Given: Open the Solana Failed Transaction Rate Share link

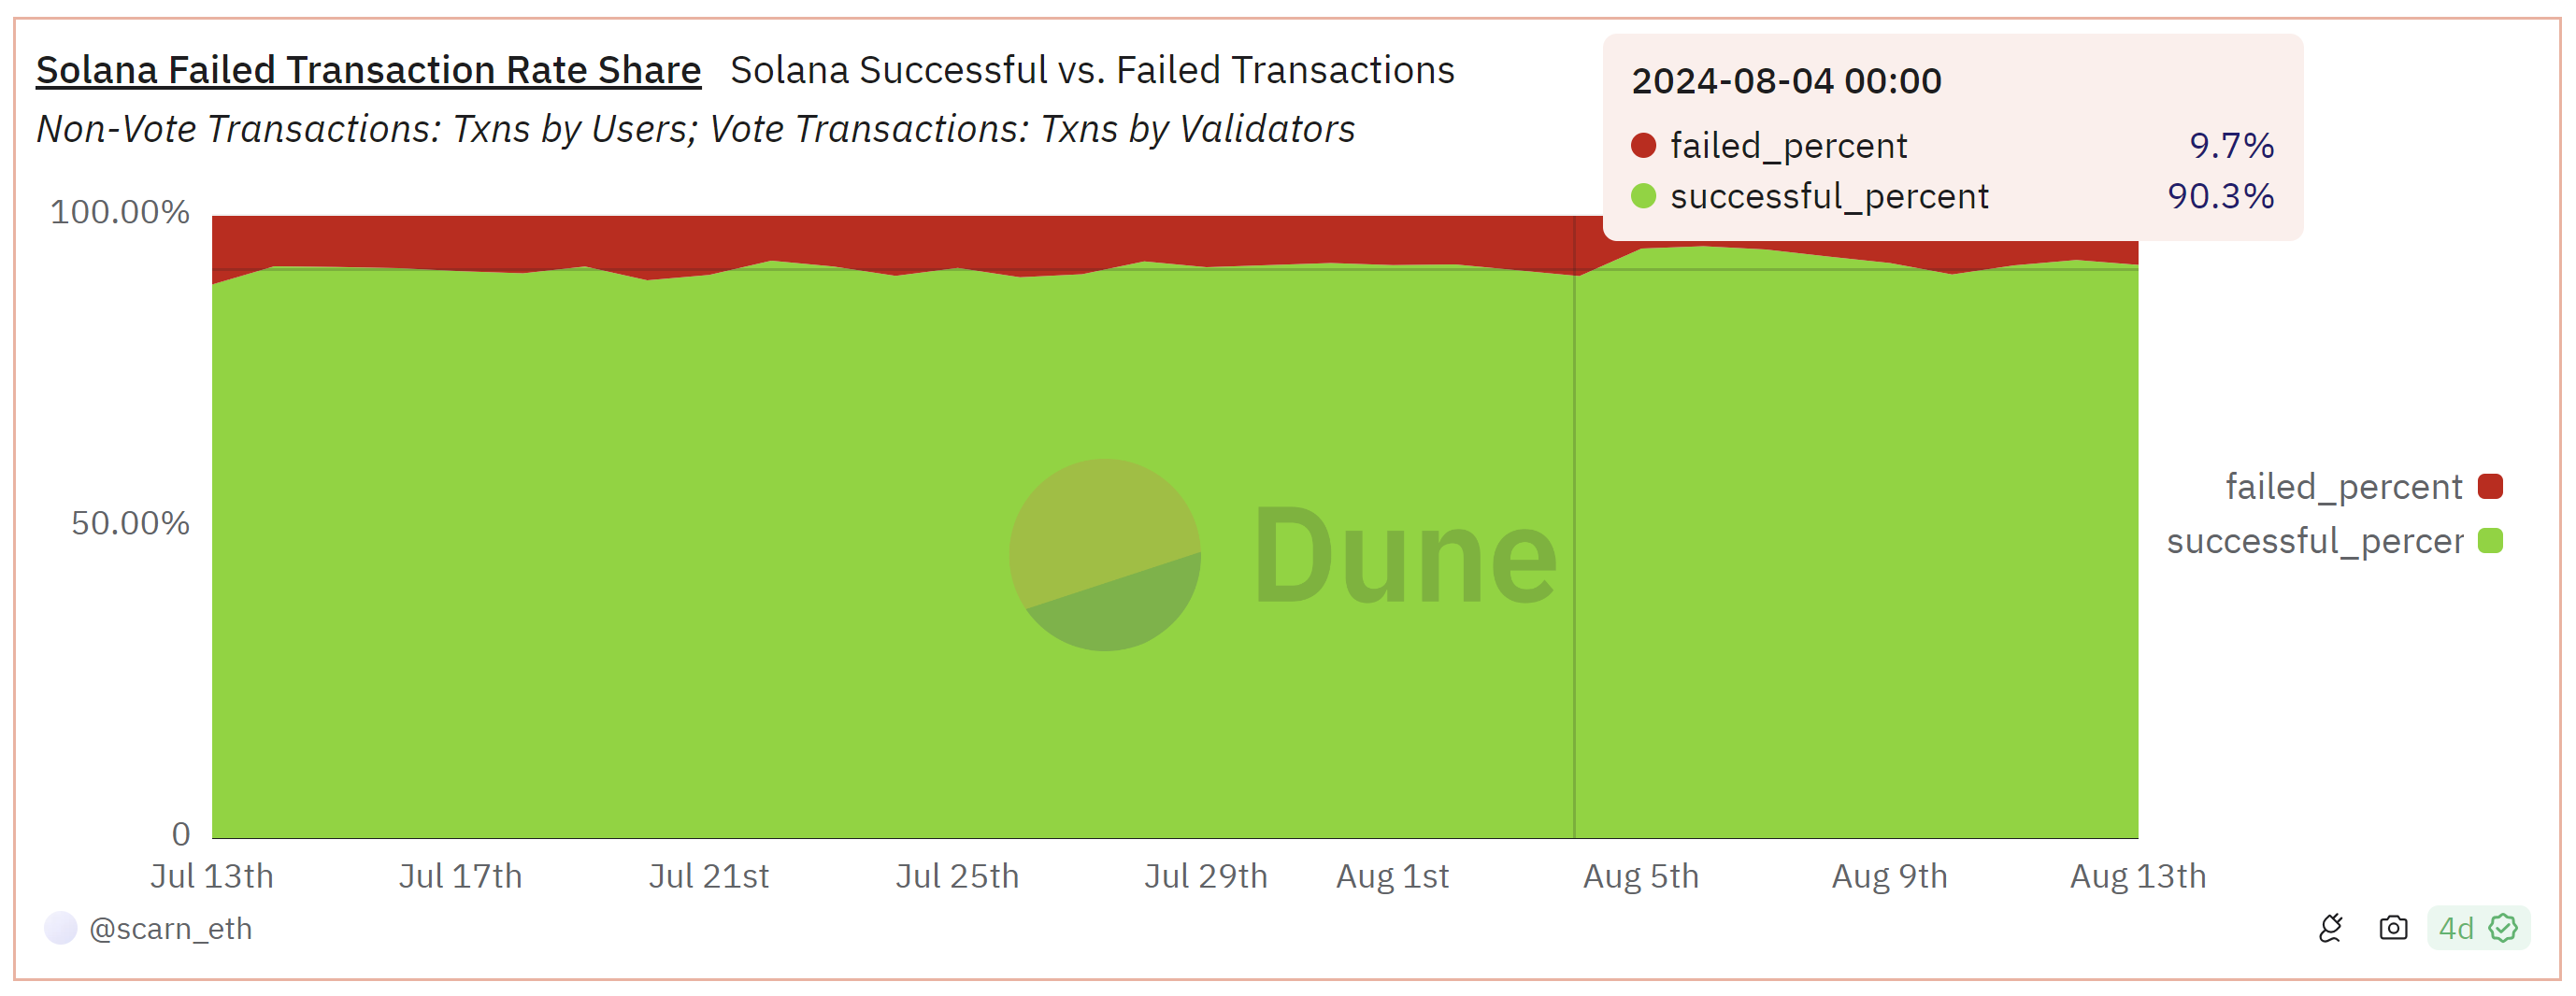Looking at the screenshot, I should [x=368, y=70].
